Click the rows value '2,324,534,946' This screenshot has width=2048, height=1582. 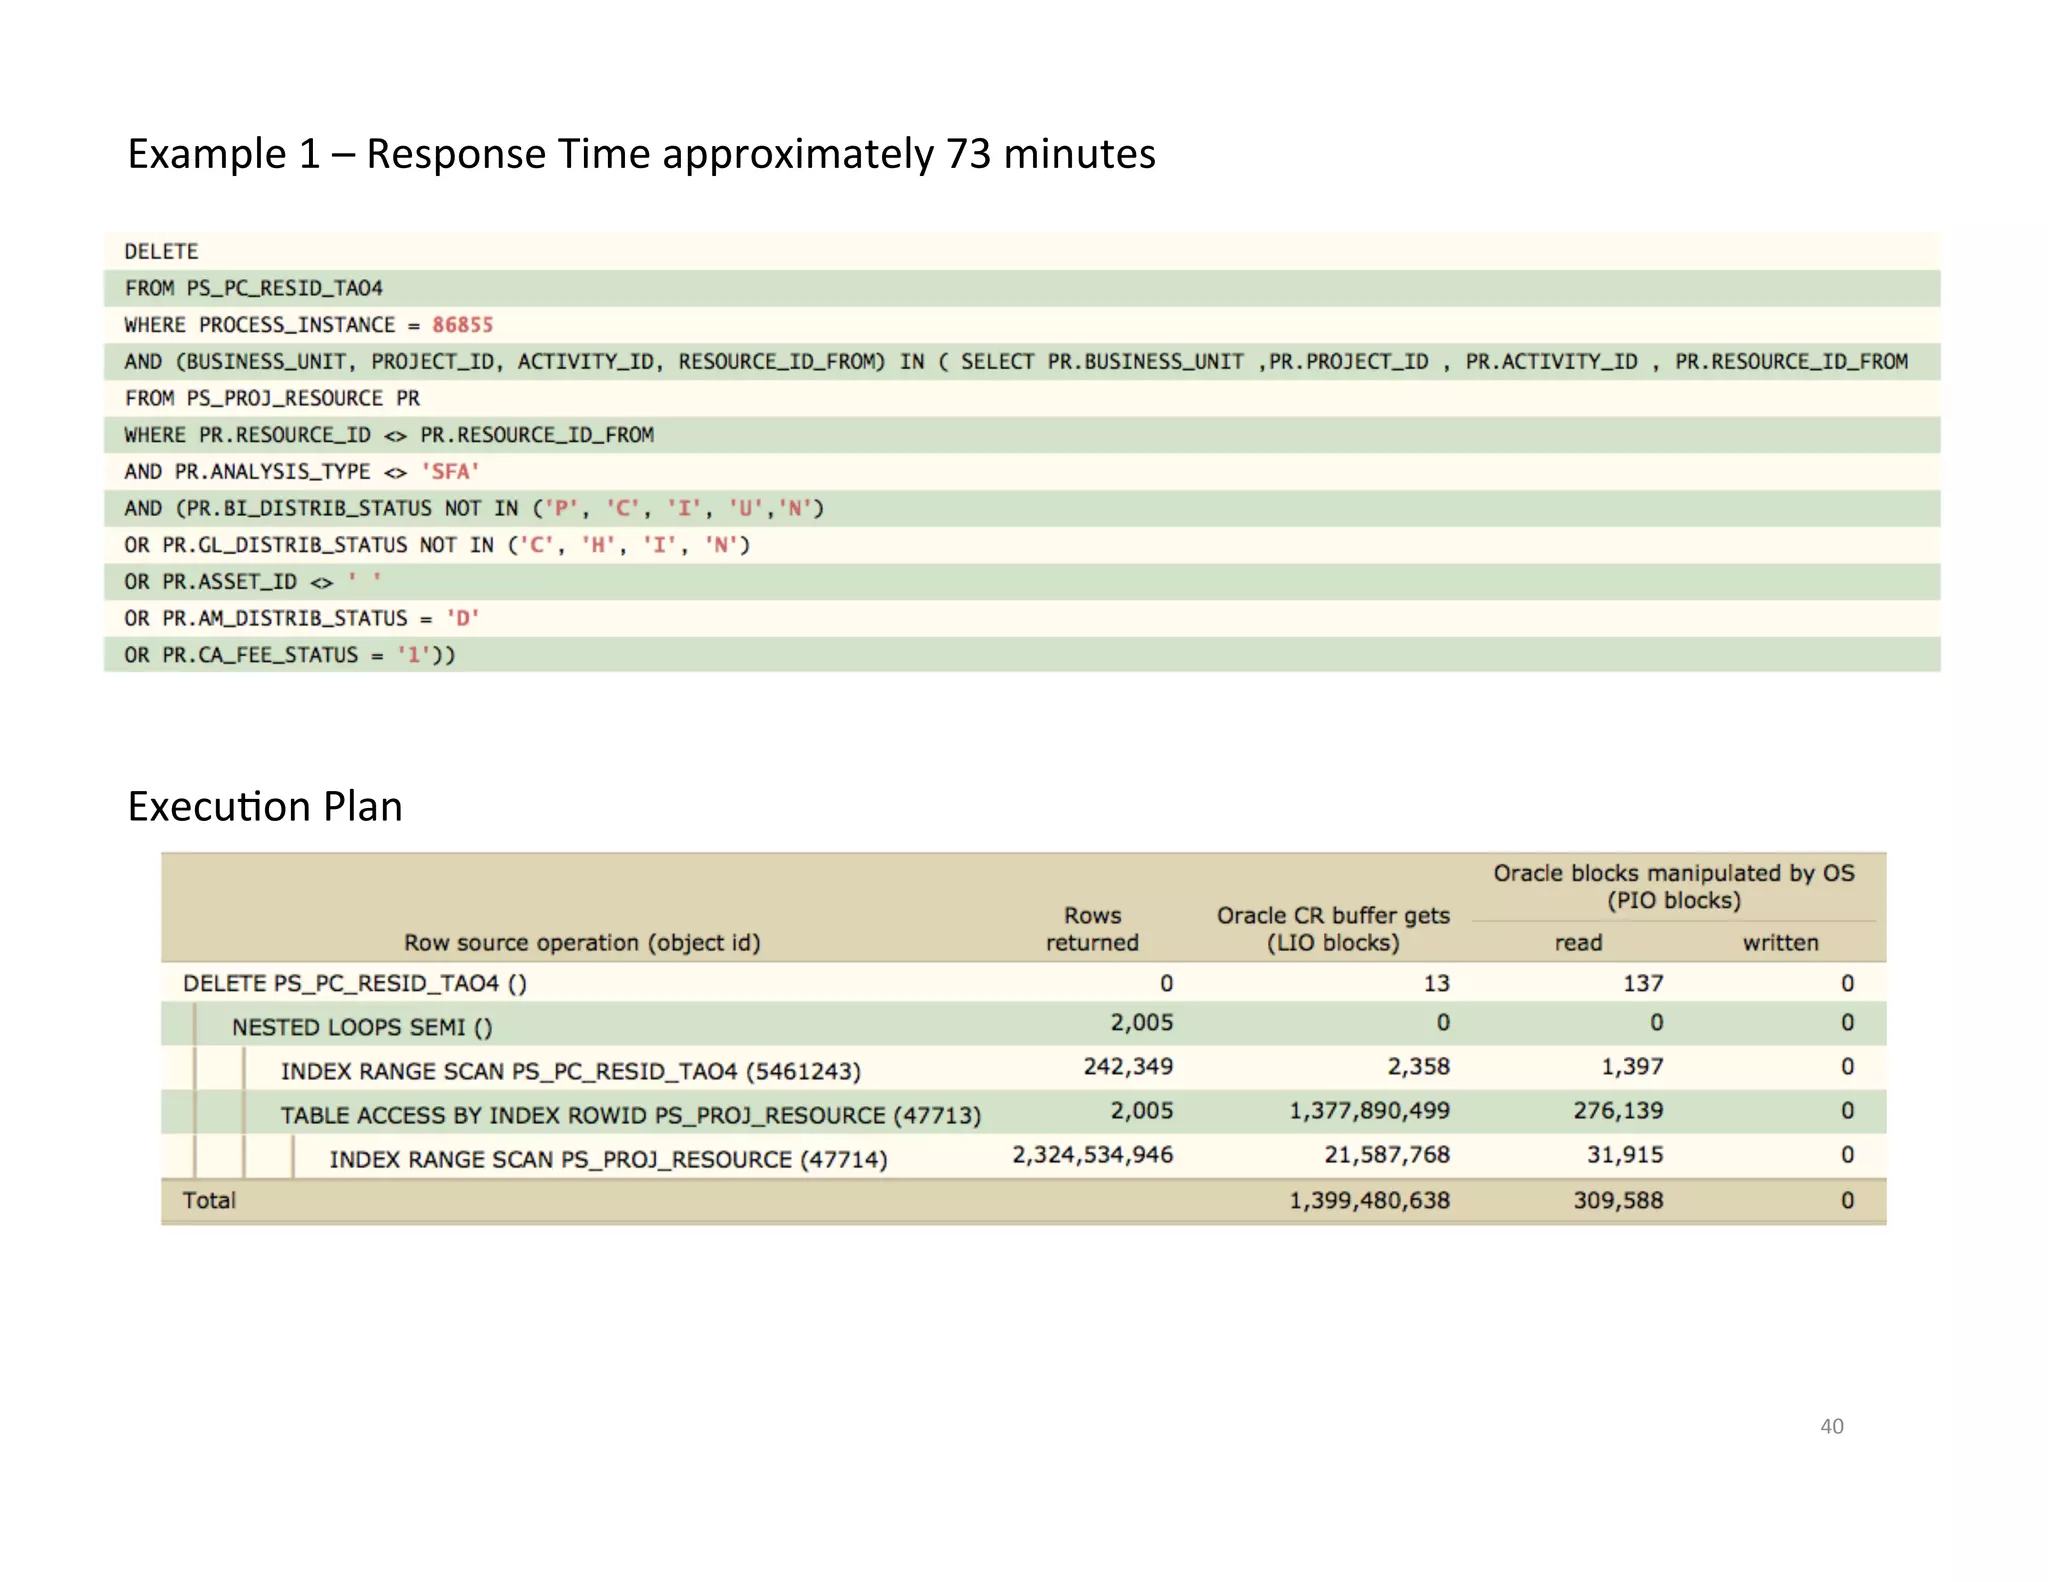pyautogui.click(x=1093, y=1155)
